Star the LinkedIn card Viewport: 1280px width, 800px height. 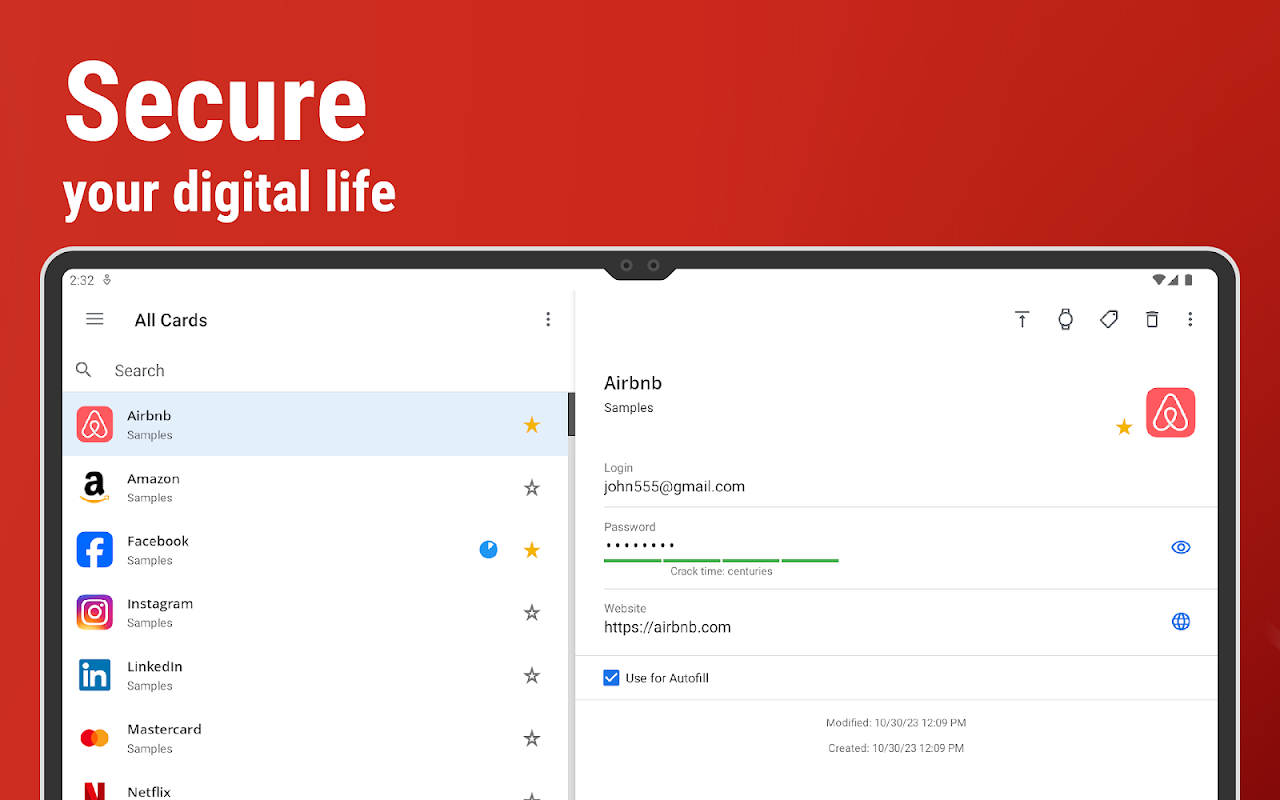coord(532,676)
